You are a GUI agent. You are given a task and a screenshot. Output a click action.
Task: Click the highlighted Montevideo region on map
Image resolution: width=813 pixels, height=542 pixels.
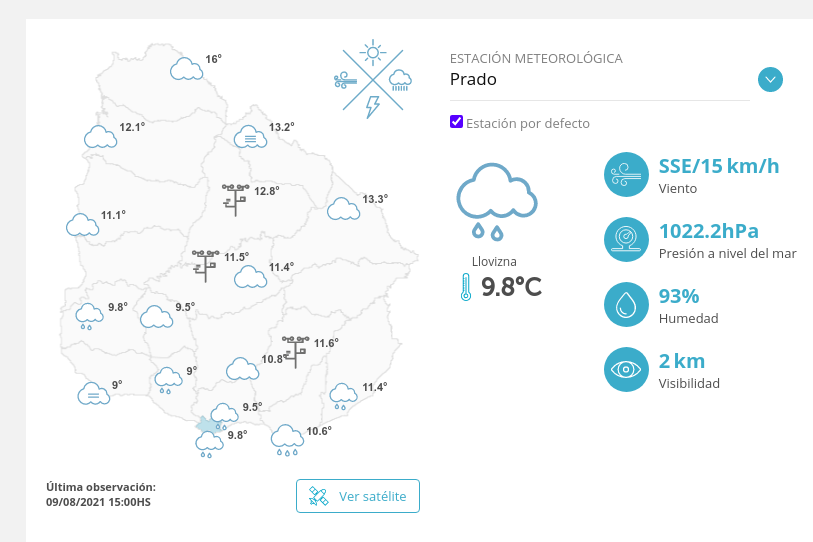[206, 425]
